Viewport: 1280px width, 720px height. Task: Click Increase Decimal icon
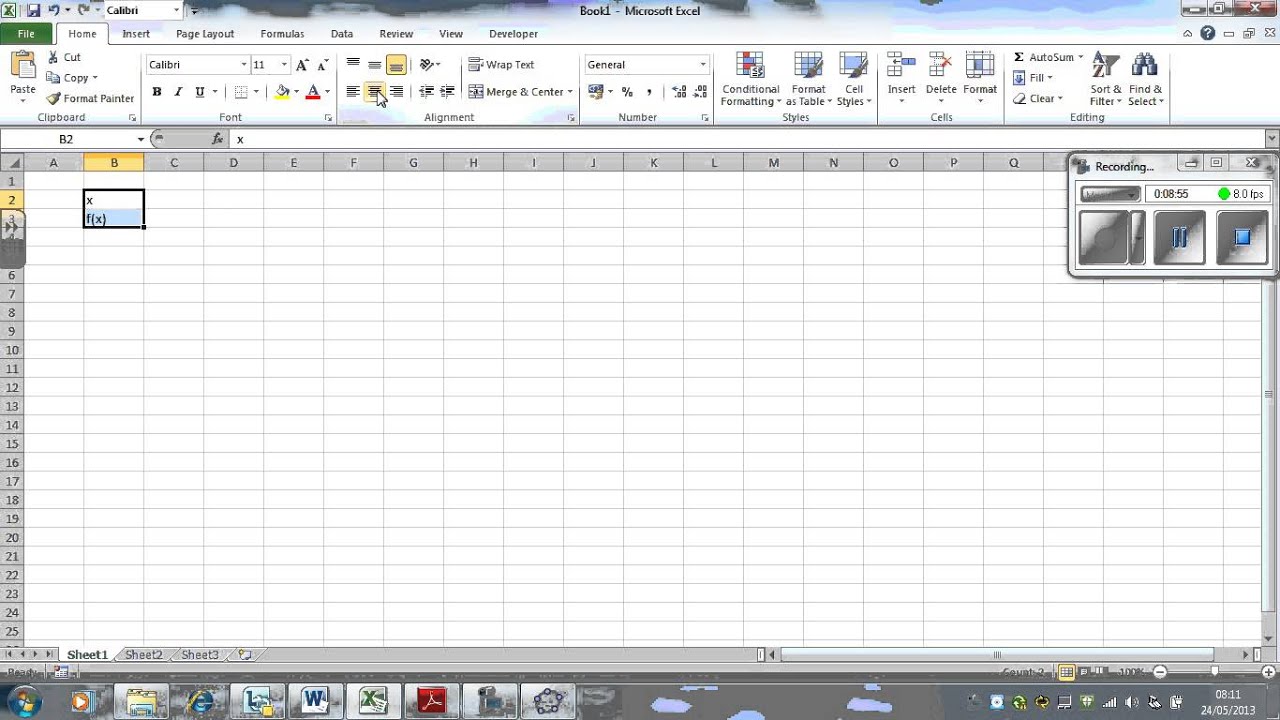680,92
